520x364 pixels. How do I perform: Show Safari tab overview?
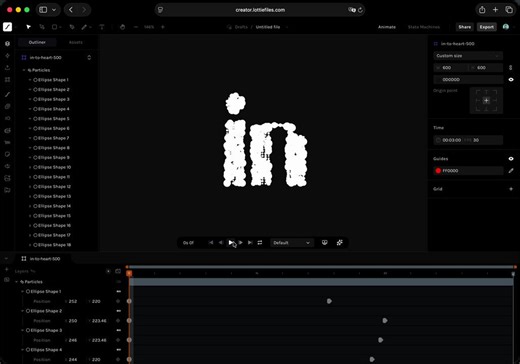pyautogui.click(x=509, y=10)
